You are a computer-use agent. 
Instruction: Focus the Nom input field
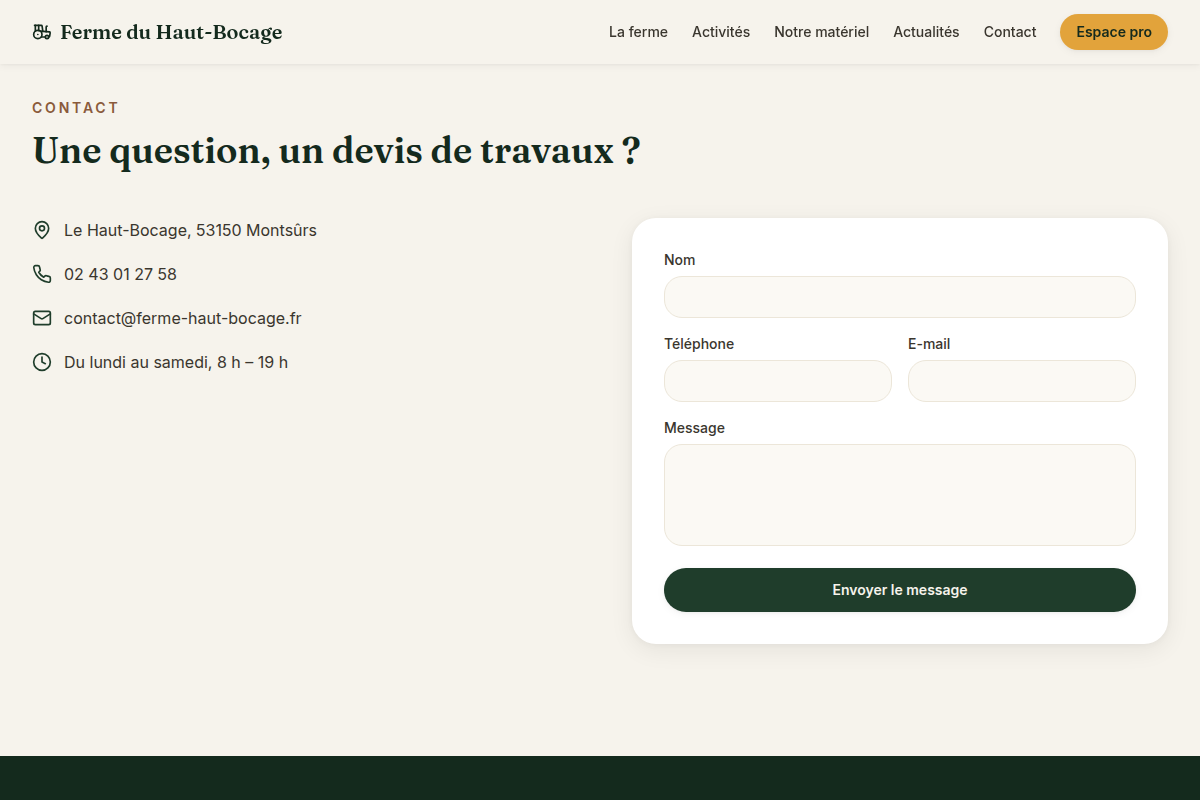point(900,297)
